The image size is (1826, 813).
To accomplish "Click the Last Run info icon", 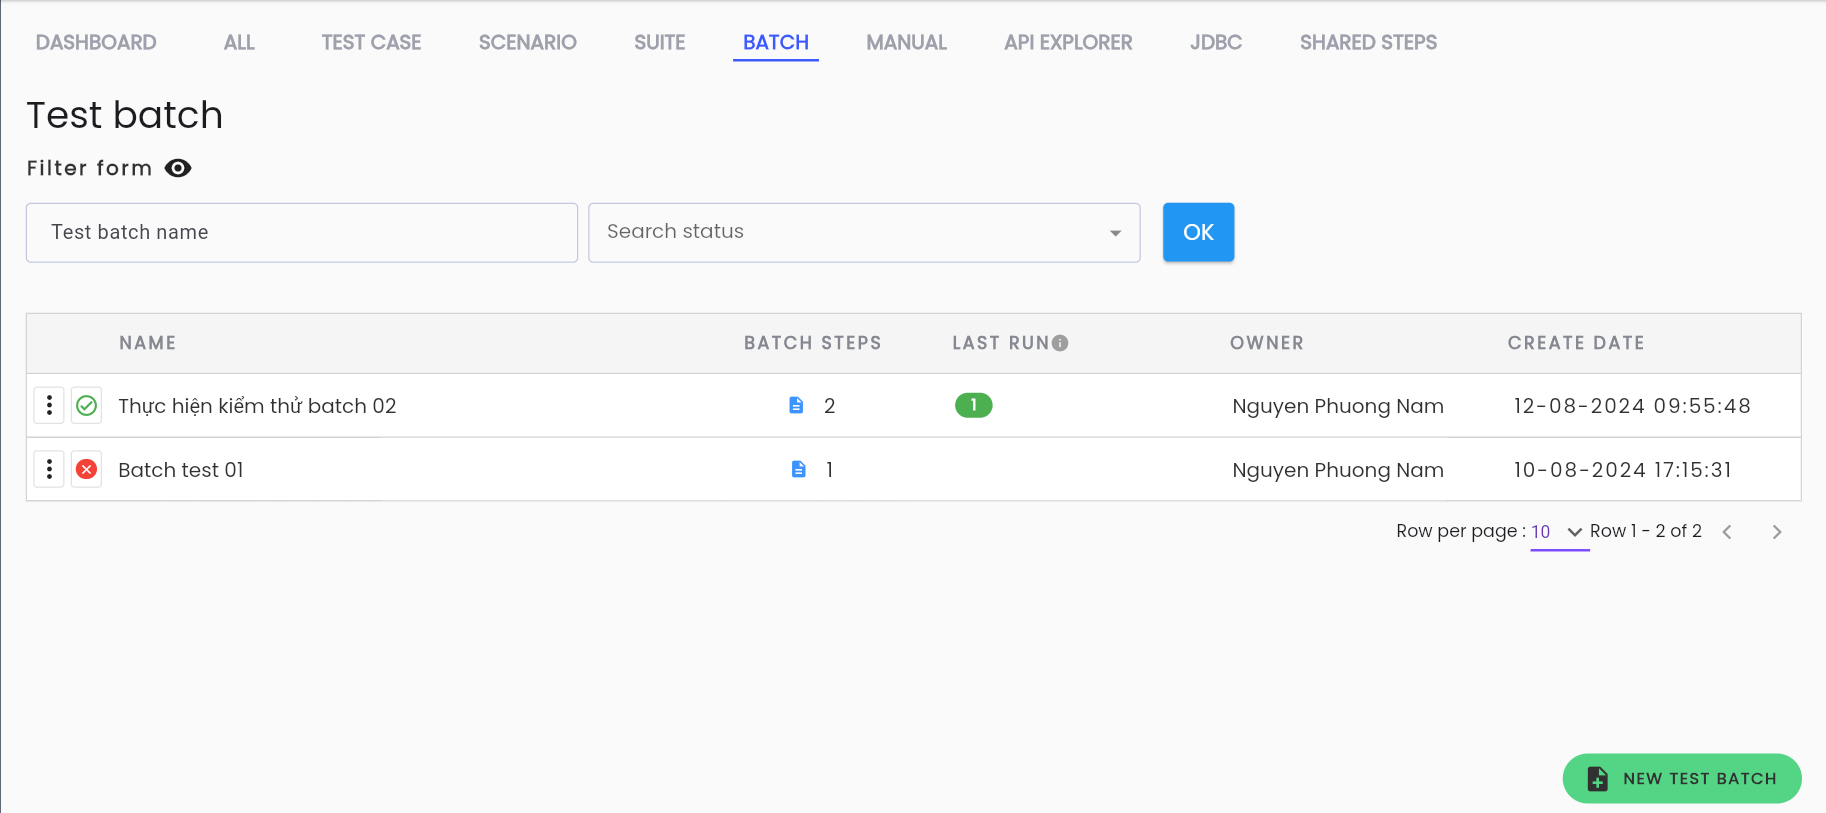I will click(x=1060, y=343).
